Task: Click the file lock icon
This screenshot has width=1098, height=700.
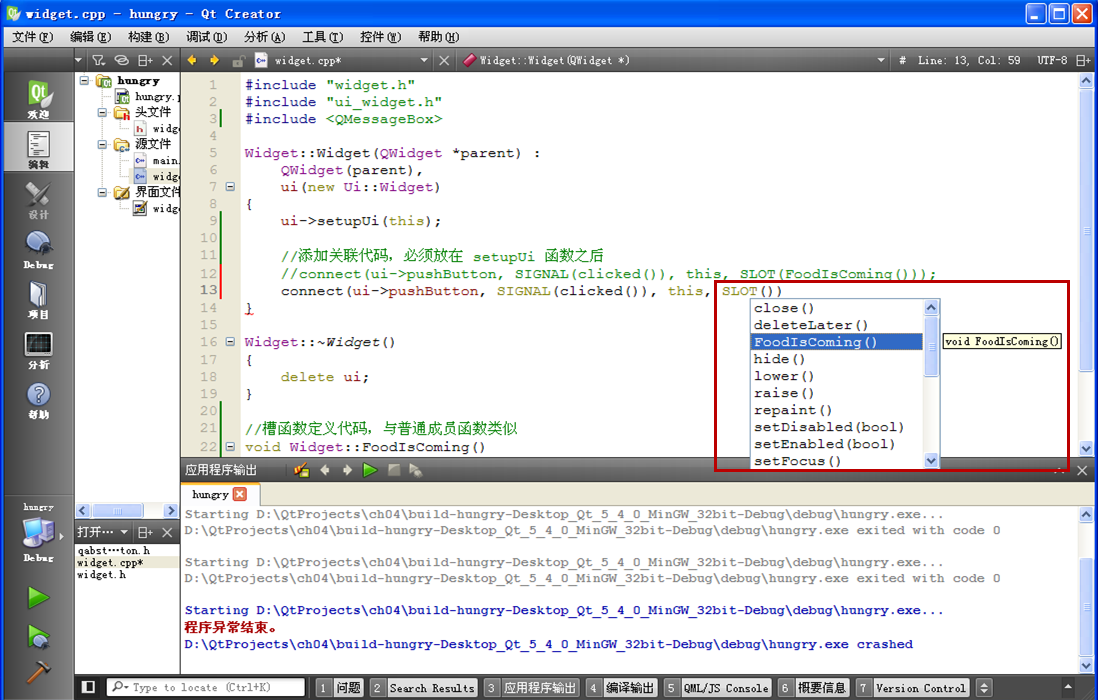Action: pyautogui.click(x=238, y=61)
